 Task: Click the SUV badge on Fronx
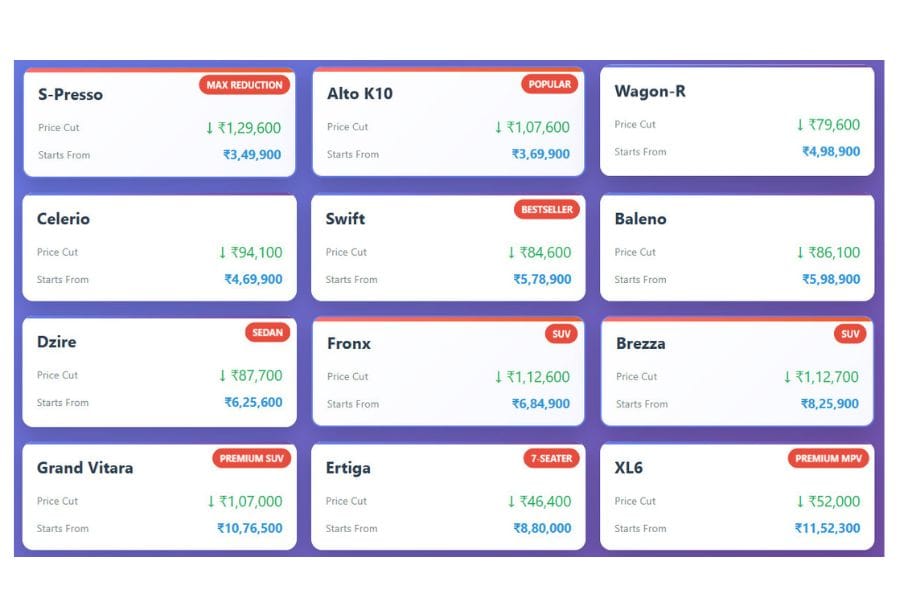click(562, 333)
